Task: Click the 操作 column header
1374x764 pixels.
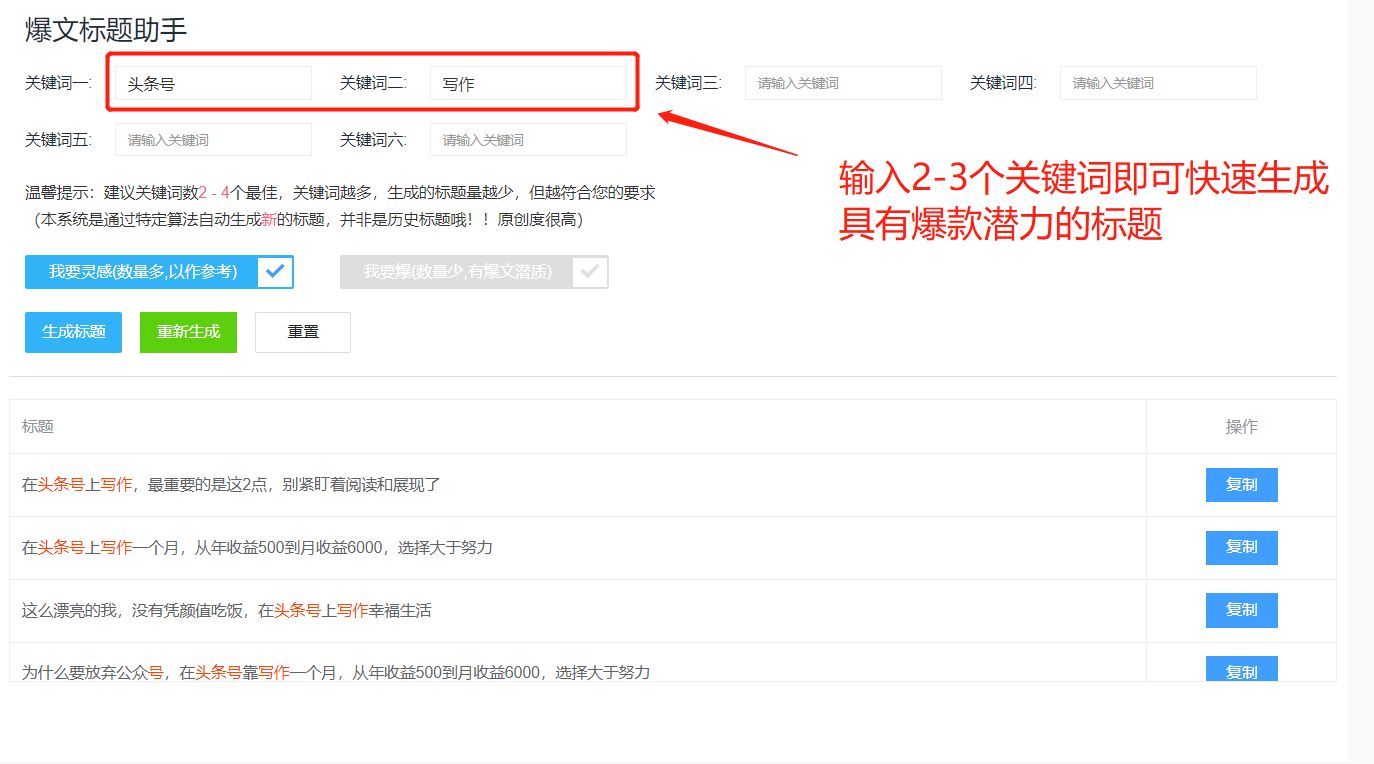Action: pyautogui.click(x=1240, y=426)
